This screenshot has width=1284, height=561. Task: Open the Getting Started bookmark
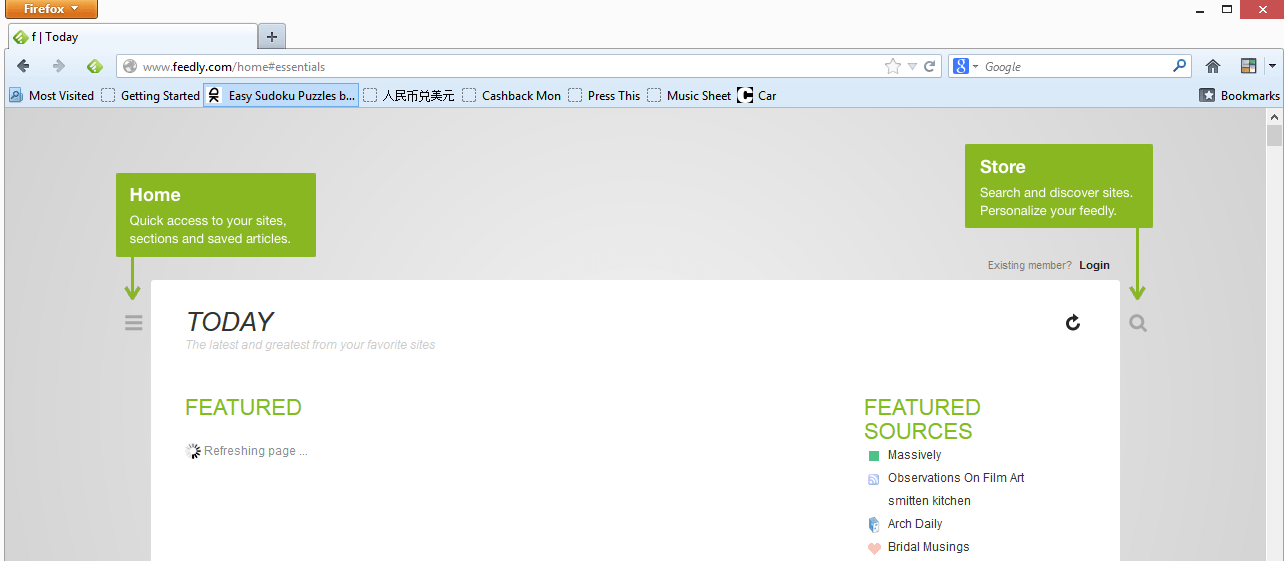coord(151,95)
